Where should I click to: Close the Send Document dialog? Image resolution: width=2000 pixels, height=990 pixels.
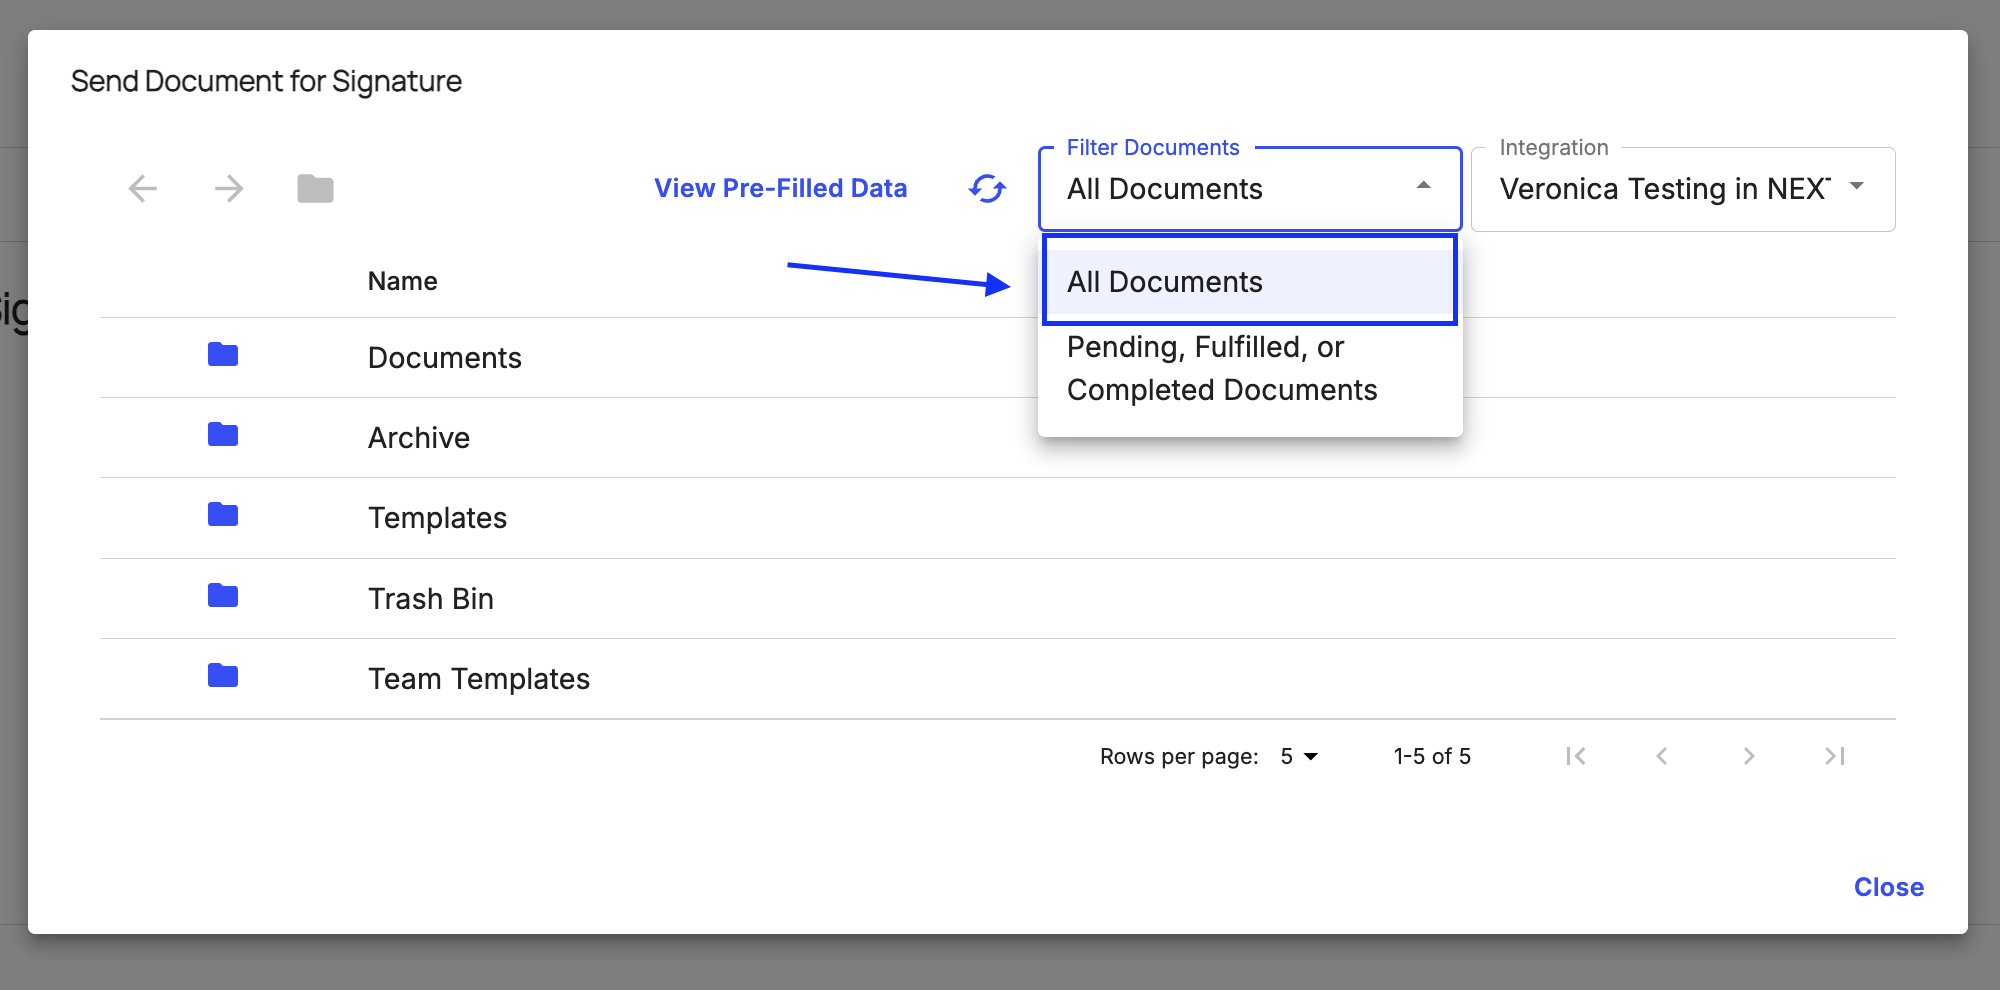tap(1889, 887)
